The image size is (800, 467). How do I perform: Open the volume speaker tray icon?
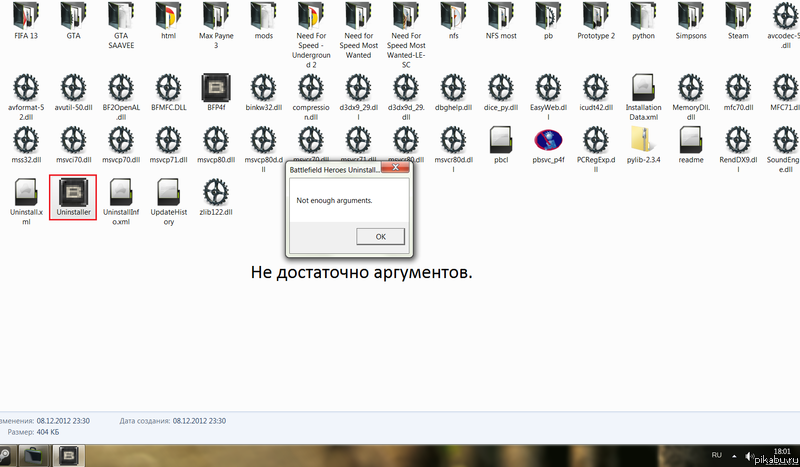(749, 456)
